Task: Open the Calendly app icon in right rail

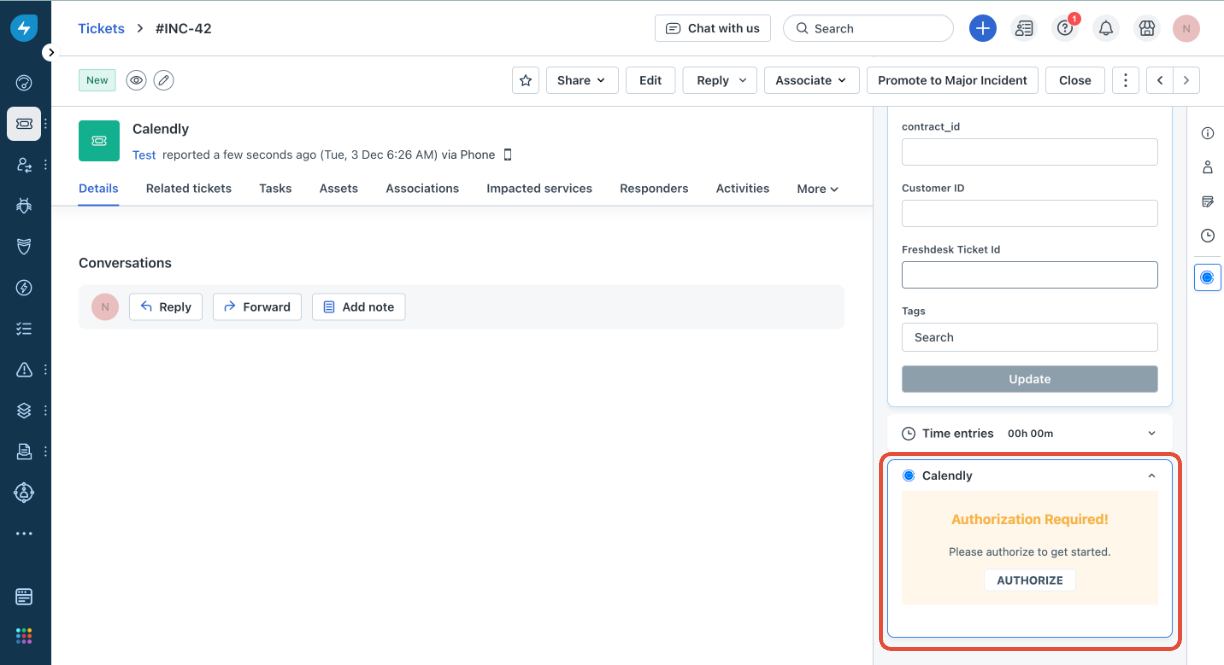Action: click(1207, 277)
